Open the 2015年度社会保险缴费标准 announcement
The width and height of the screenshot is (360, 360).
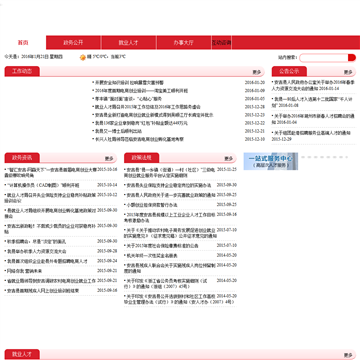(x=161, y=246)
